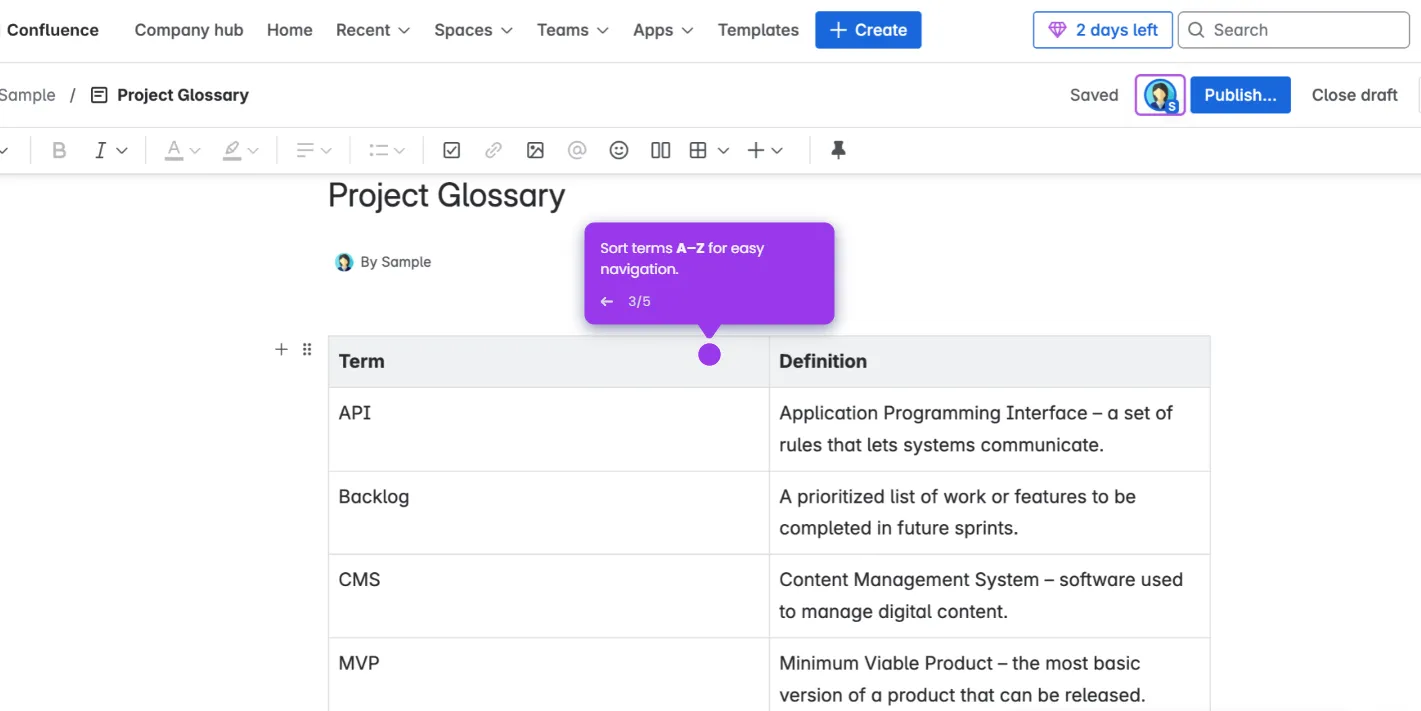Click the drag handle dots beside table
The image size is (1421, 711).
click(x=307, y=349)
